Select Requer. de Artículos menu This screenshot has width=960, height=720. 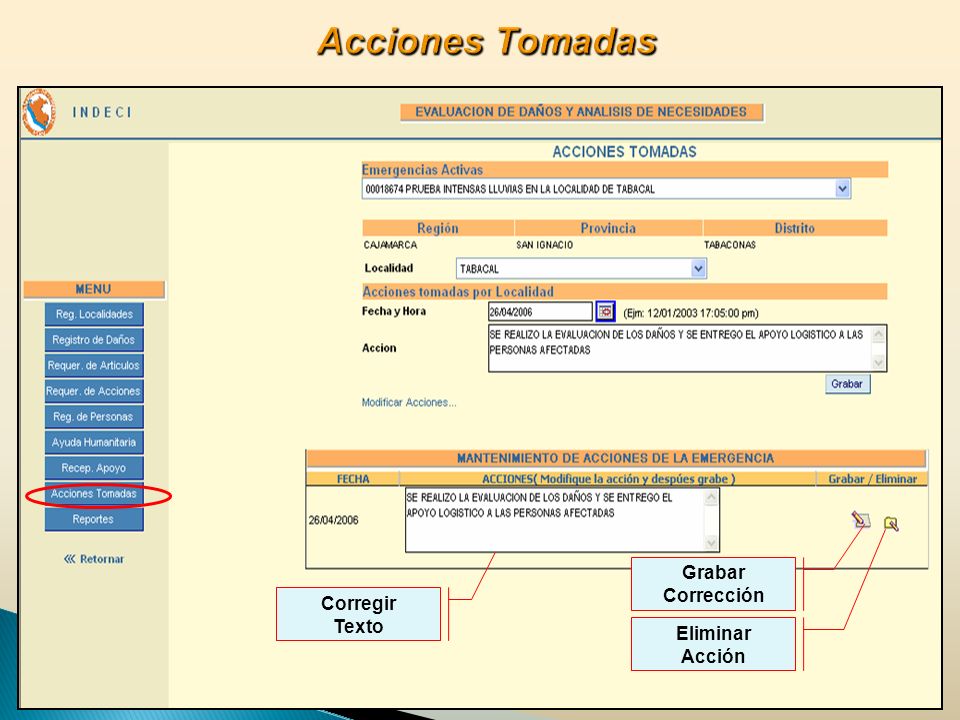click(x=94, y=366)
